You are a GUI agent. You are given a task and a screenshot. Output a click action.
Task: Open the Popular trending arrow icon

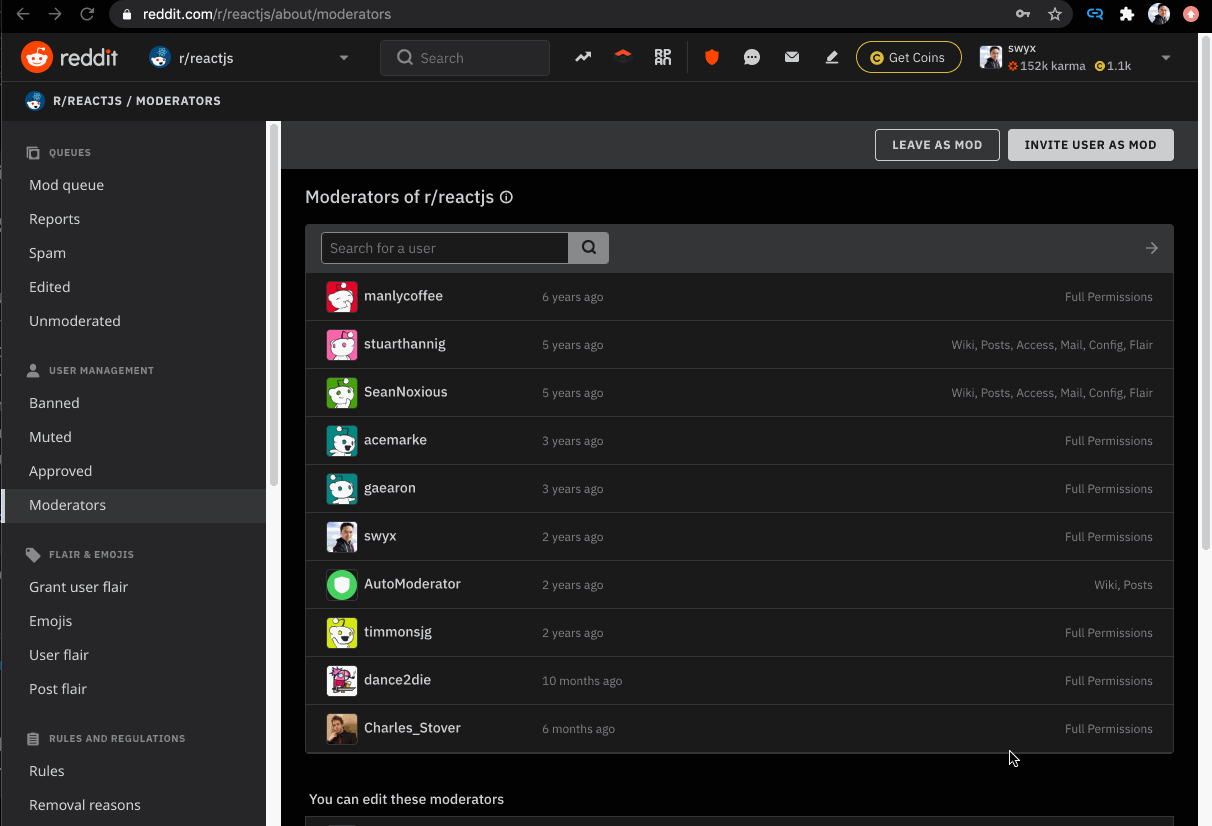pyautogui.click(x=583, y=58)
